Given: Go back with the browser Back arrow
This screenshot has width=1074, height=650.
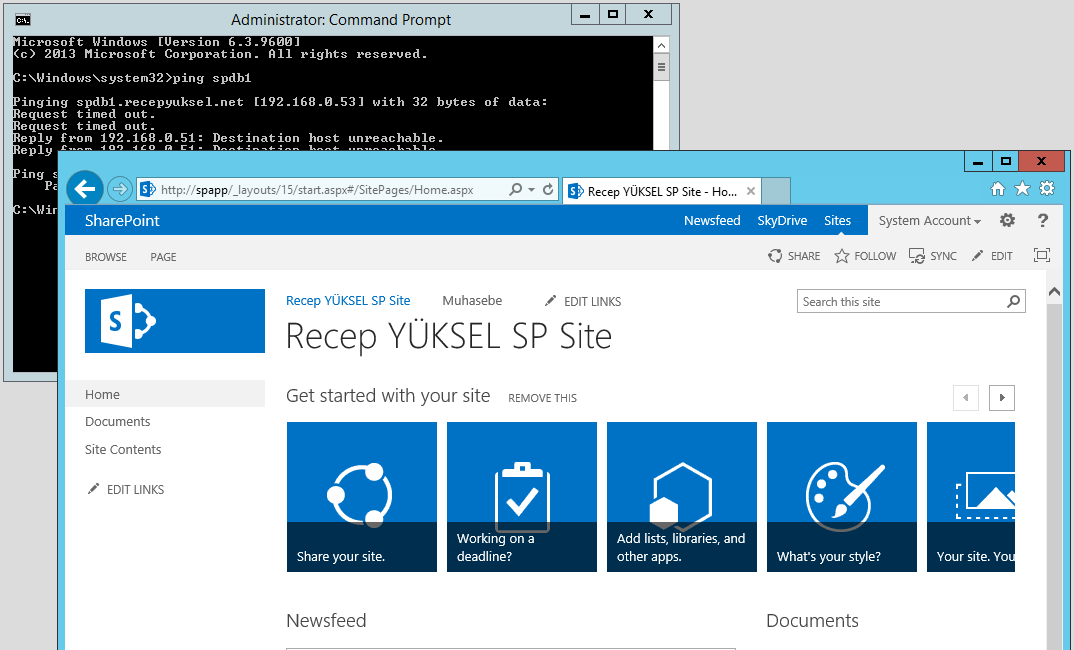Looking at the screenshot, I should click(x=85, y=188).
